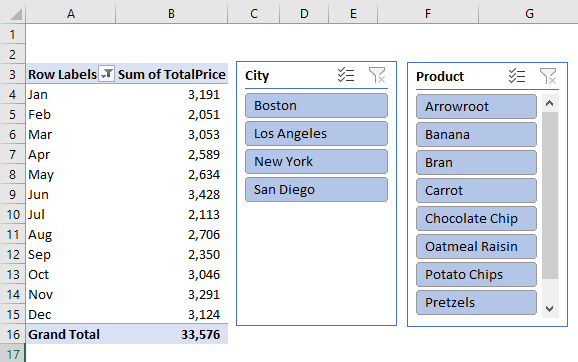Viewport: 578px width, 362px height.
Task: Select cell with value 2,350
Action: point(172,254)
